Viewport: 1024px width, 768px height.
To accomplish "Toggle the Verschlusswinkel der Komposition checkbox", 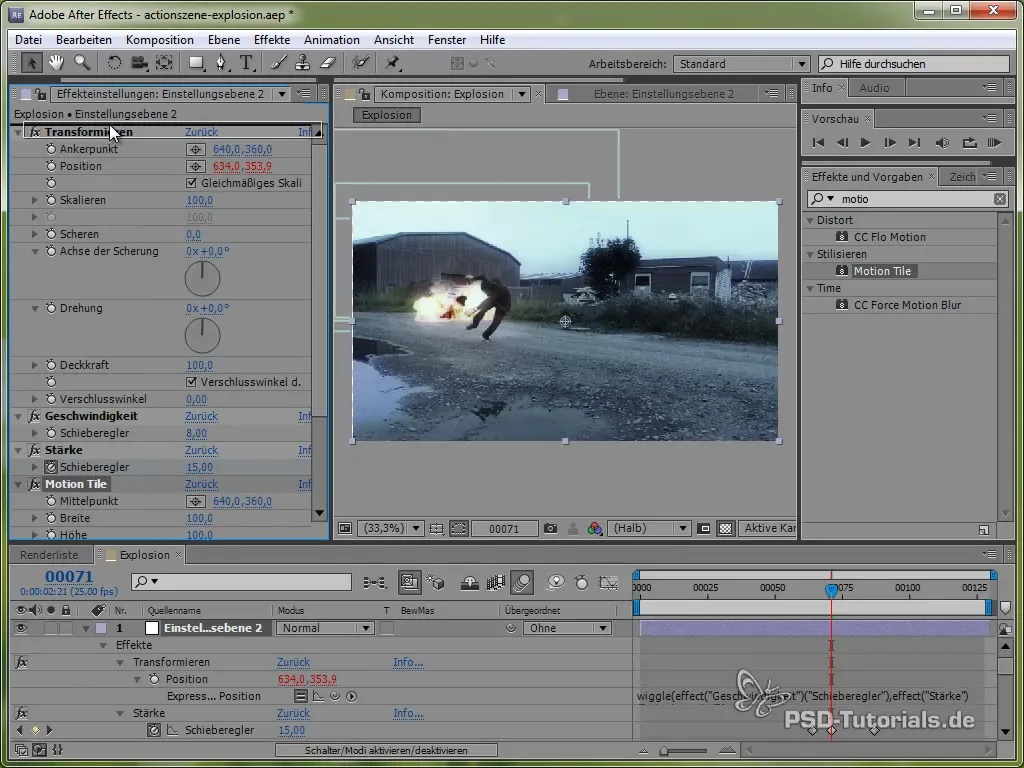I will (191, 382).
